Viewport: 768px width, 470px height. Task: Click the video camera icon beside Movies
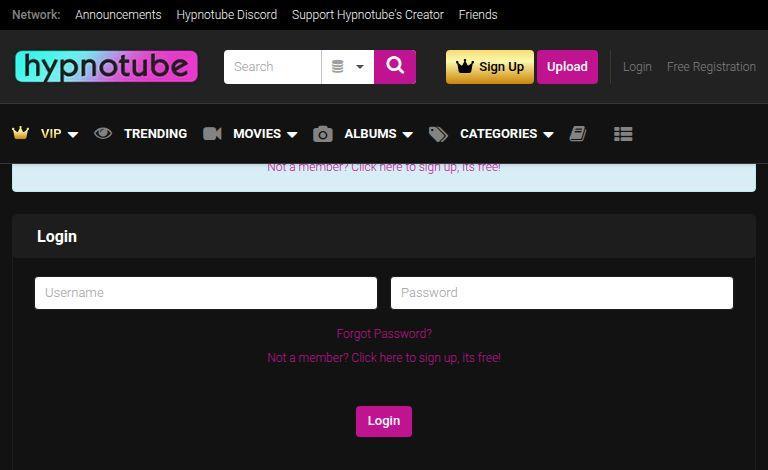212,133
